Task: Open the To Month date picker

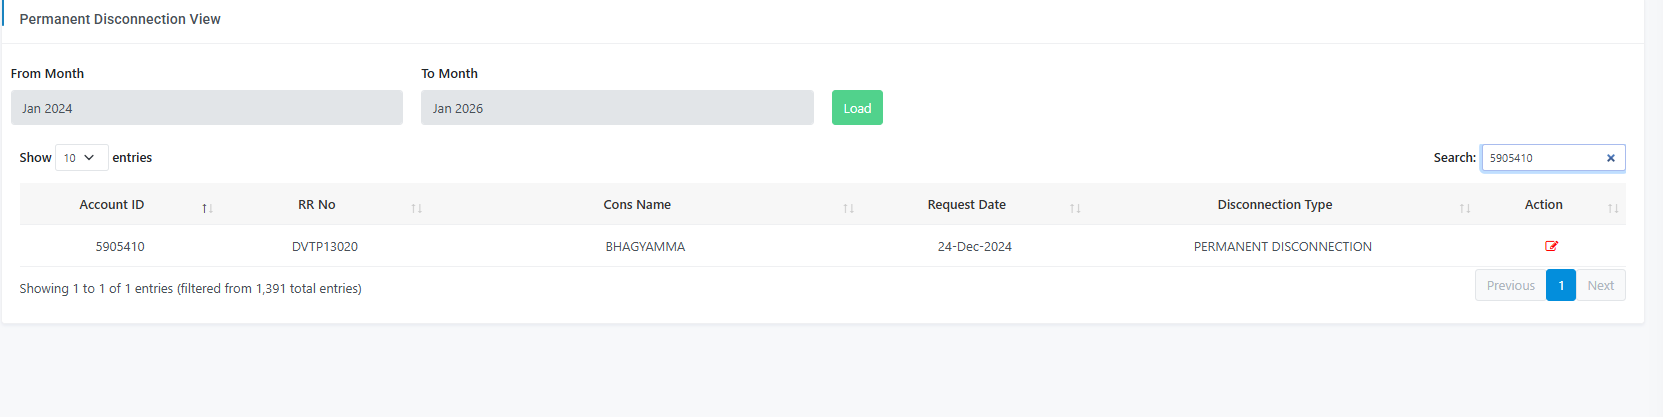Action: tap(617, 108)
